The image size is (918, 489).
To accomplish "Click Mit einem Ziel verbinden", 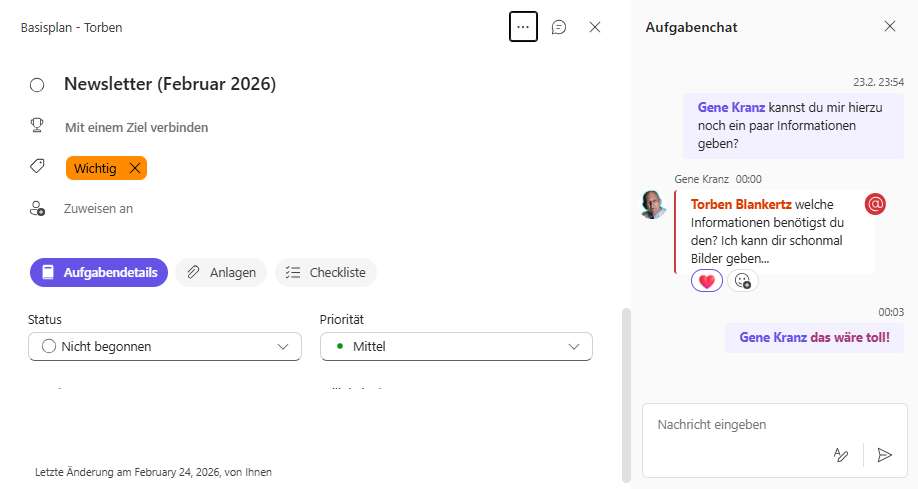I will click(136, 127).
